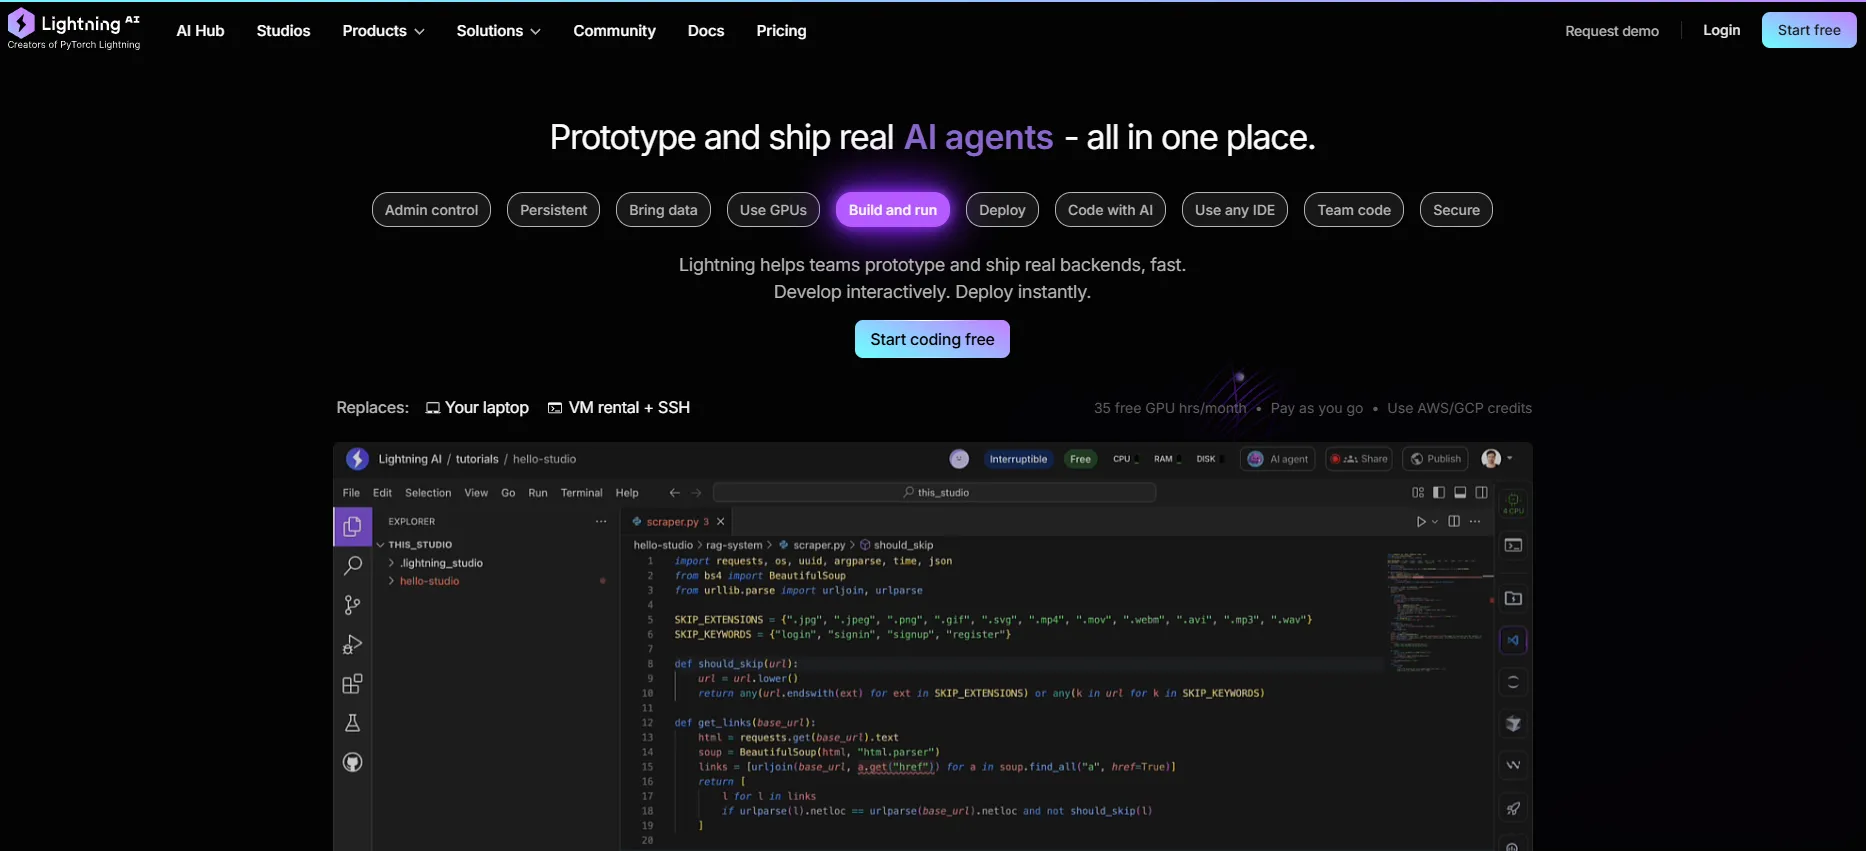Toggle the Interruptible badge in studio header
1866x851 pixels.
[x=1018, y=459]
